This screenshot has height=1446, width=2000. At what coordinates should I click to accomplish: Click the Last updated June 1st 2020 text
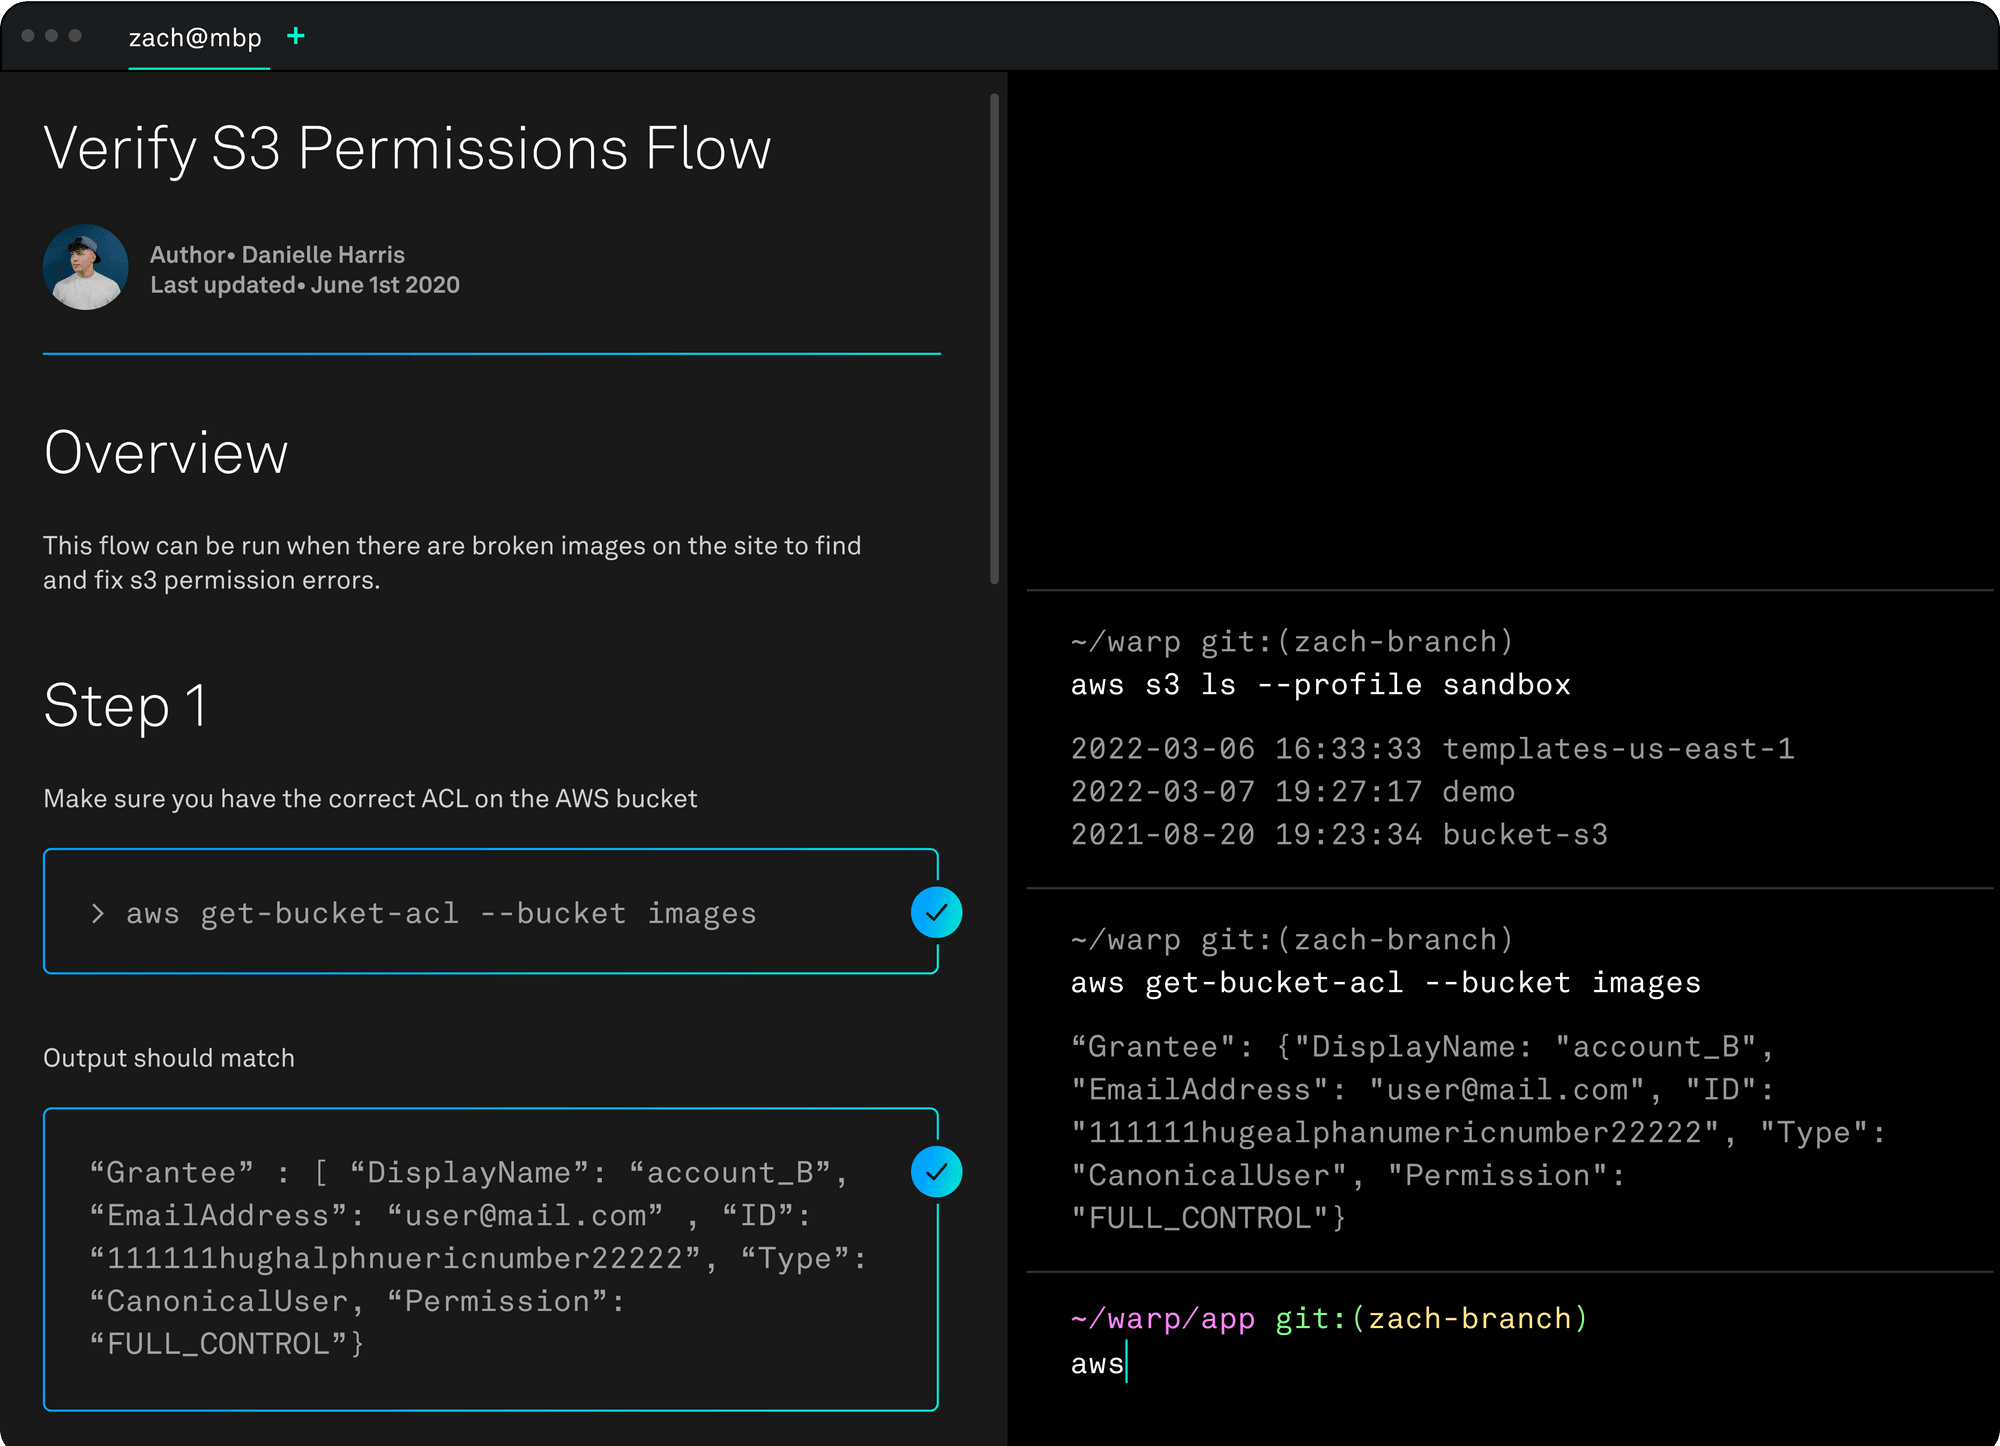(x=303, y=284)
